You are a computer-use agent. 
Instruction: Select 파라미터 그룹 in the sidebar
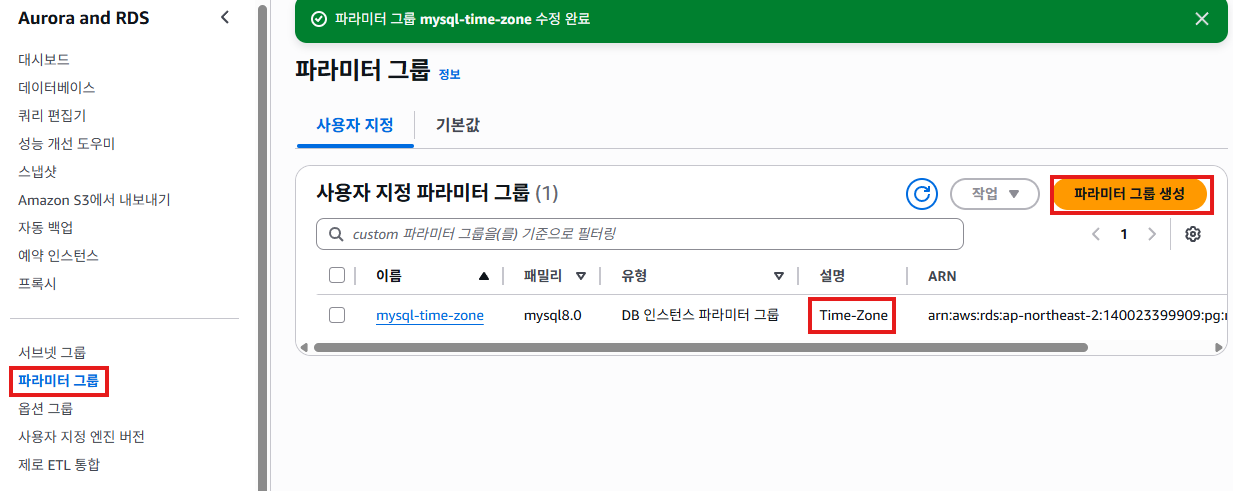(59, 381)
